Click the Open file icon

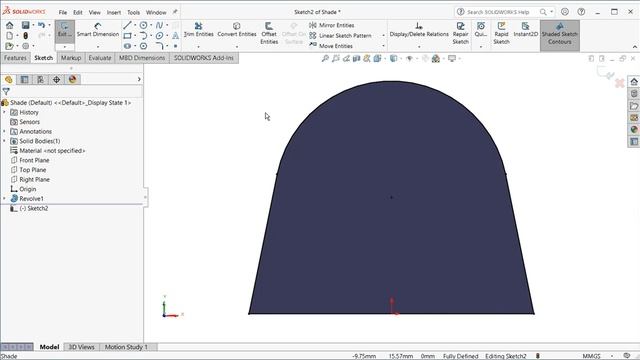(9, 46)
